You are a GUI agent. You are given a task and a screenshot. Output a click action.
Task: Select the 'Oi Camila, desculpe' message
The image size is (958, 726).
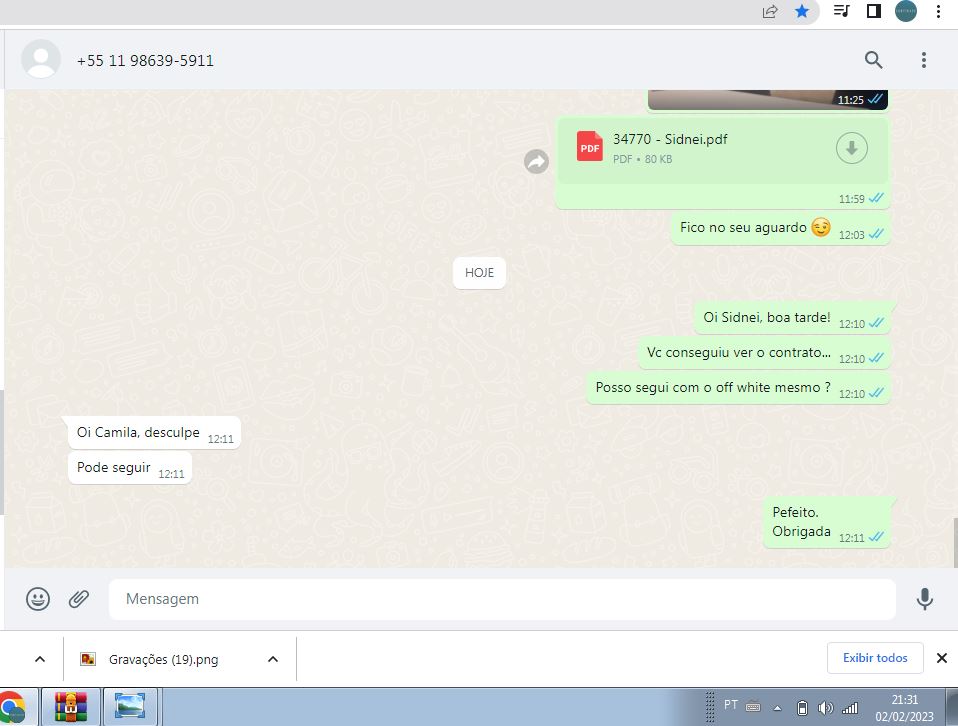154,433
